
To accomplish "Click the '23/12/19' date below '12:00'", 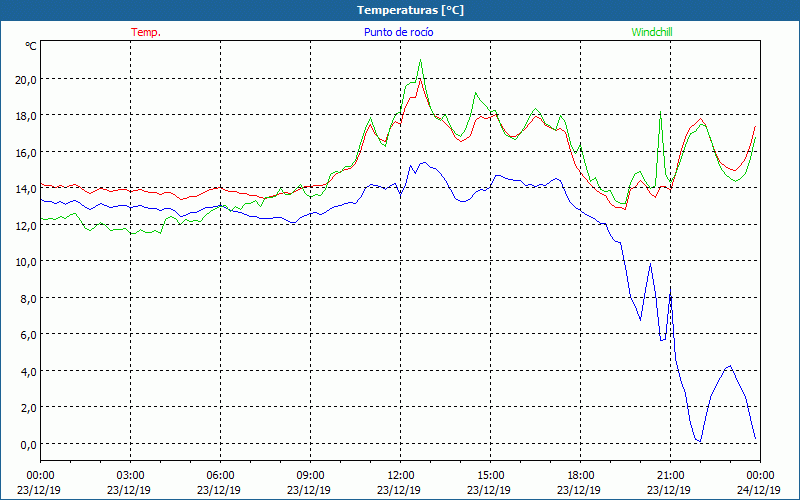I will tap(398, 490).
